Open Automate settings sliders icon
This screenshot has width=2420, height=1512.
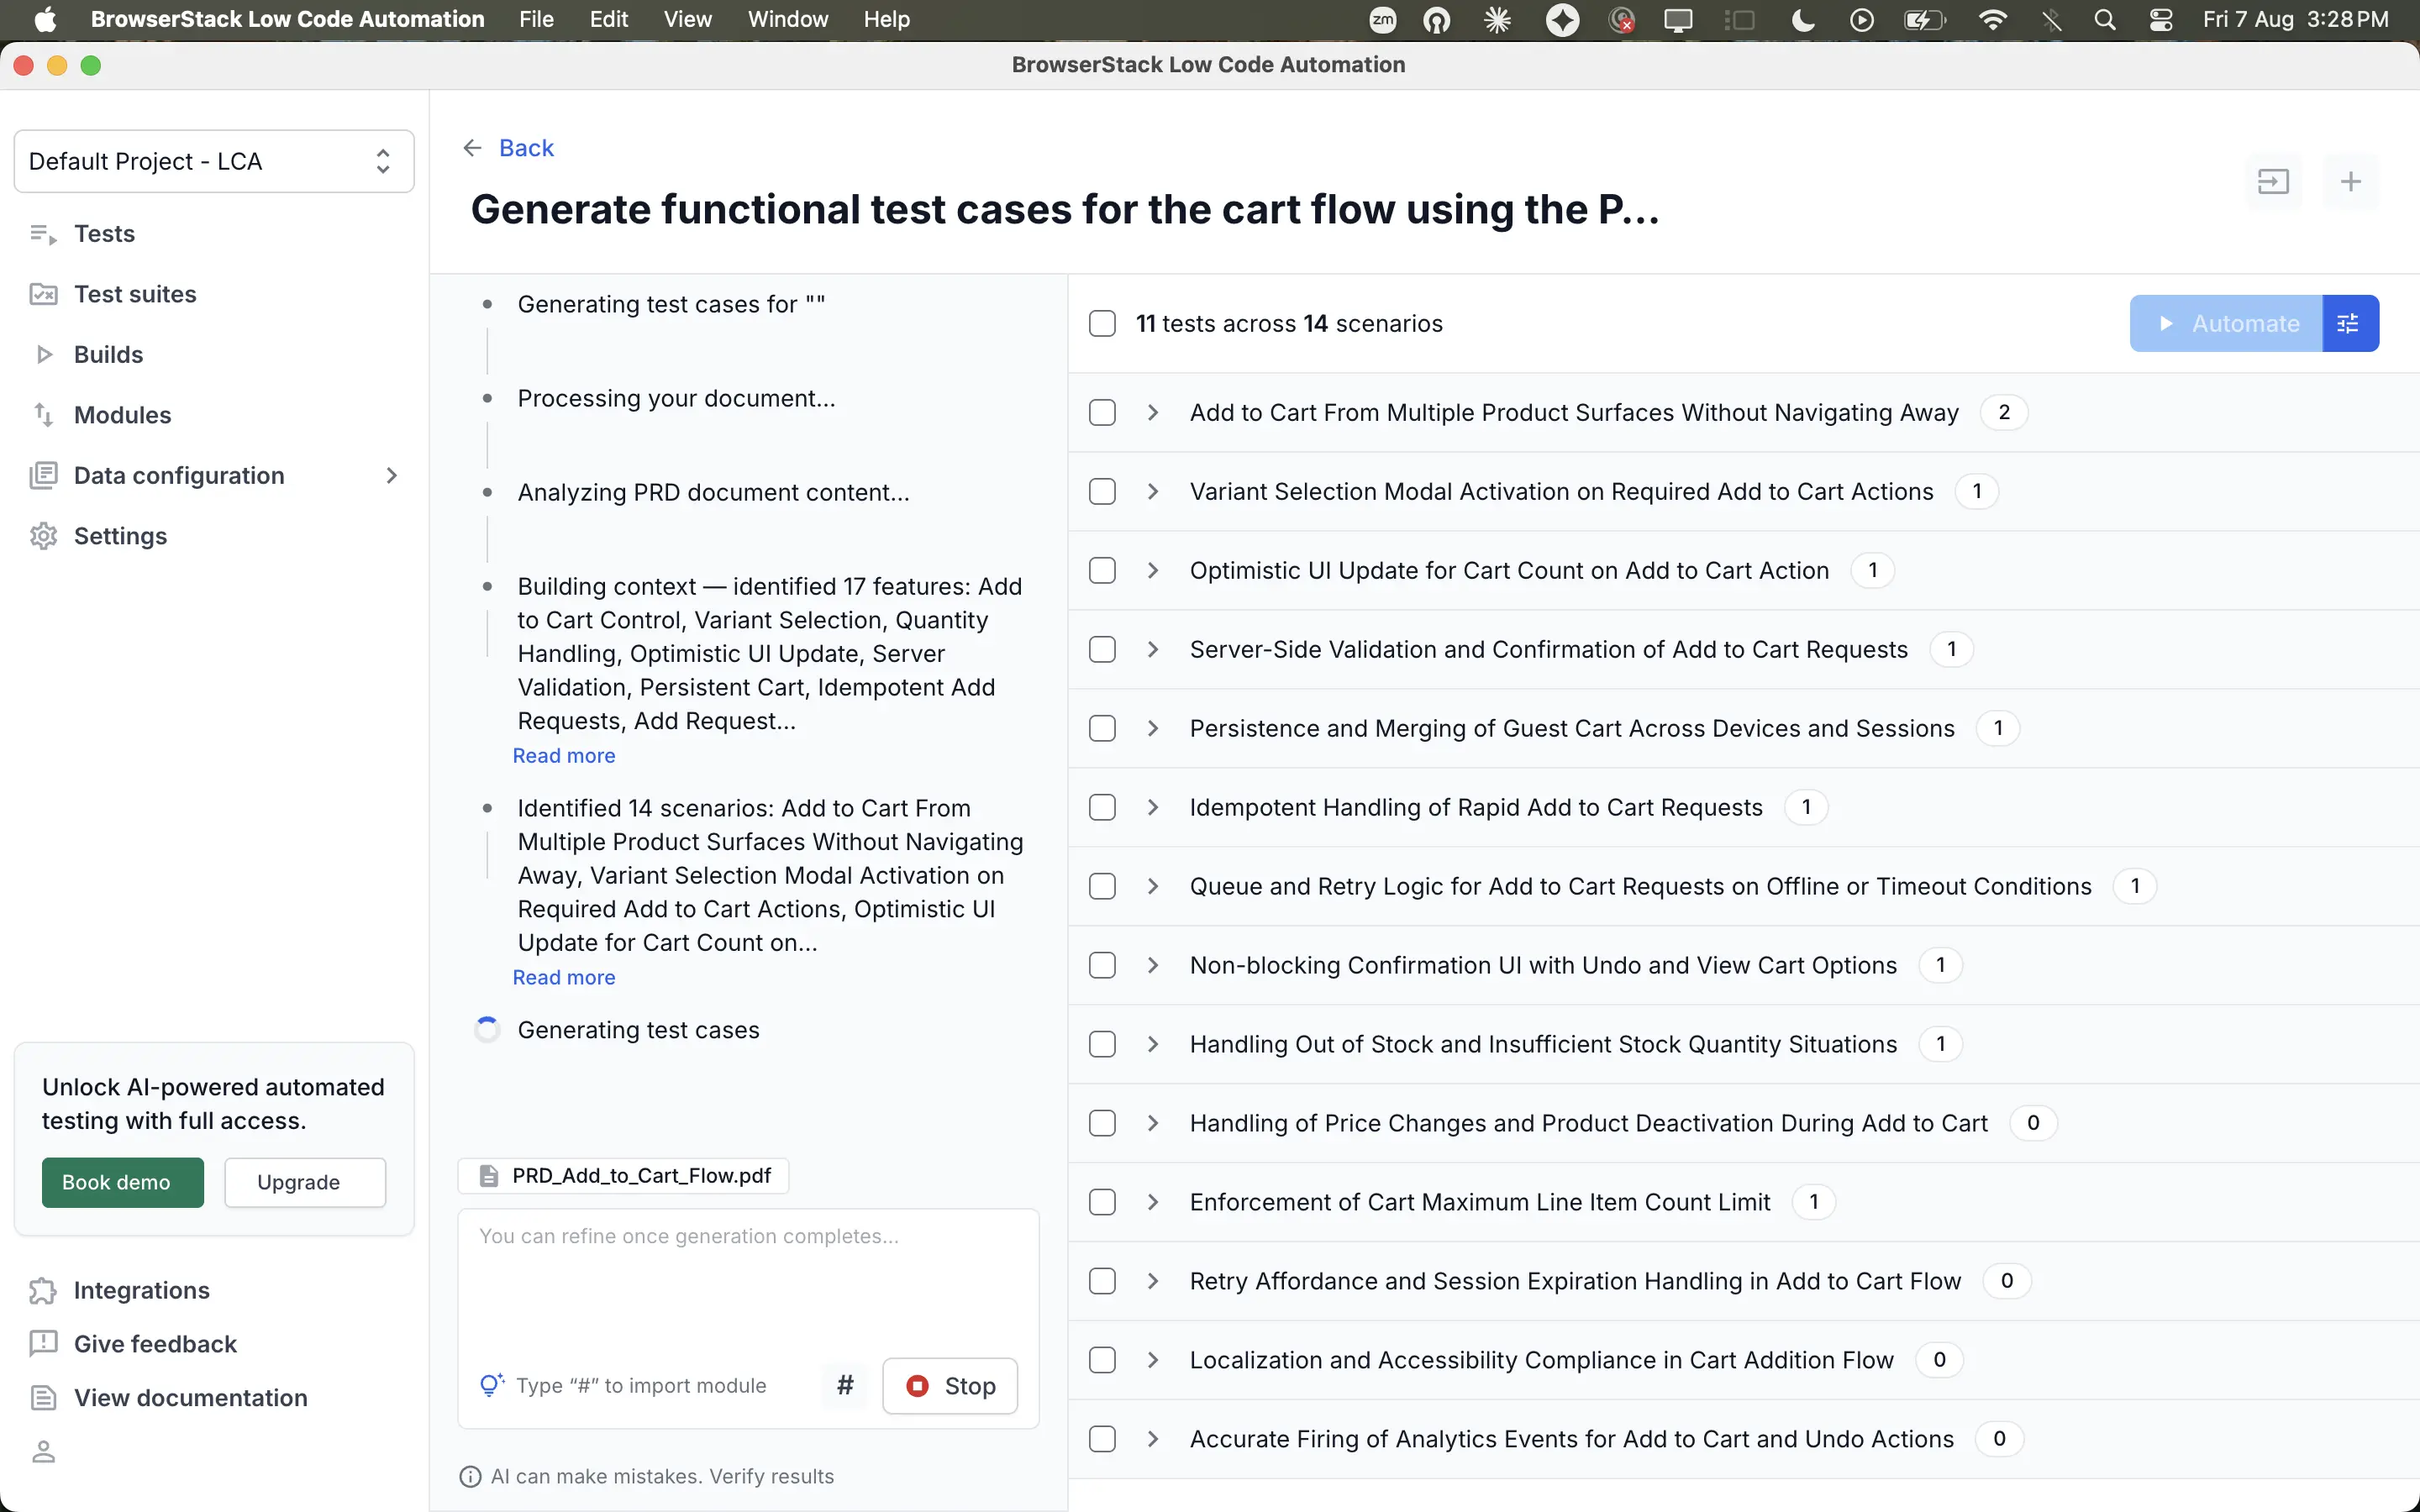2349,324
